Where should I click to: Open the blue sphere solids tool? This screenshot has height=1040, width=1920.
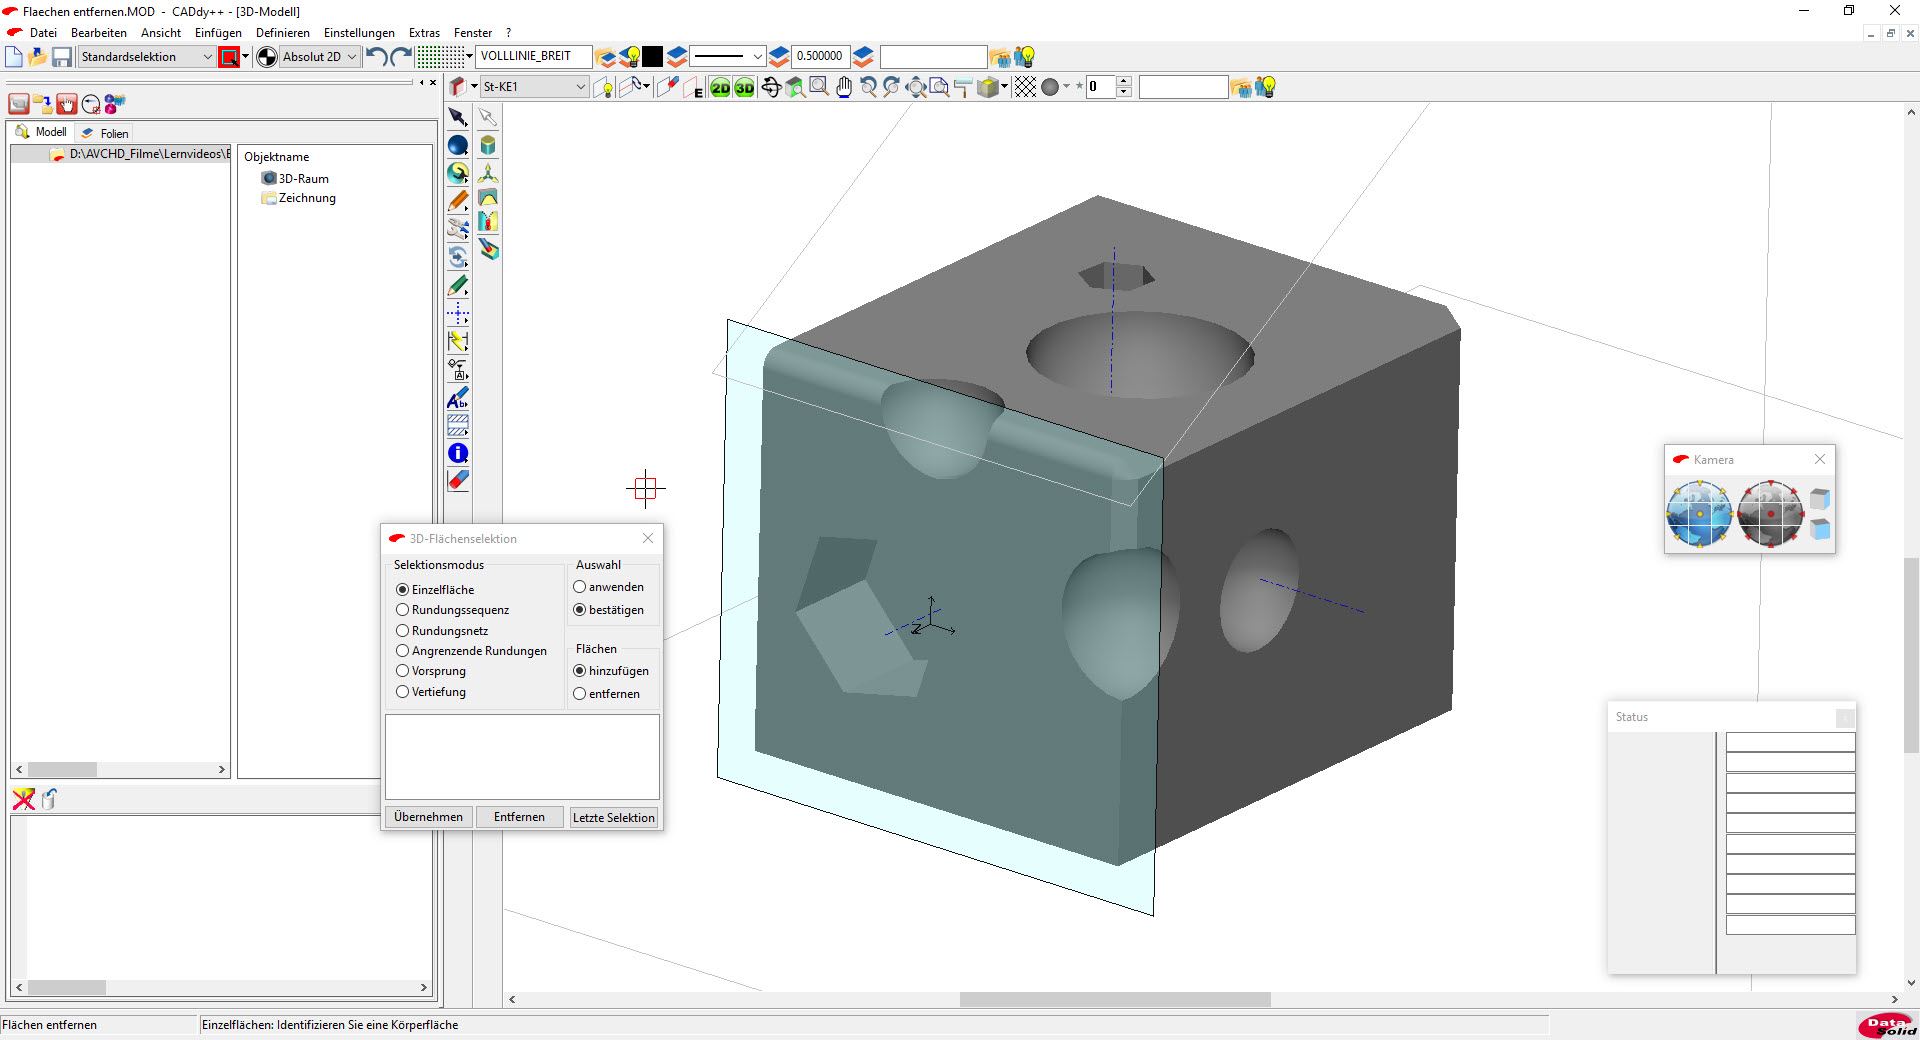[458, 146]
